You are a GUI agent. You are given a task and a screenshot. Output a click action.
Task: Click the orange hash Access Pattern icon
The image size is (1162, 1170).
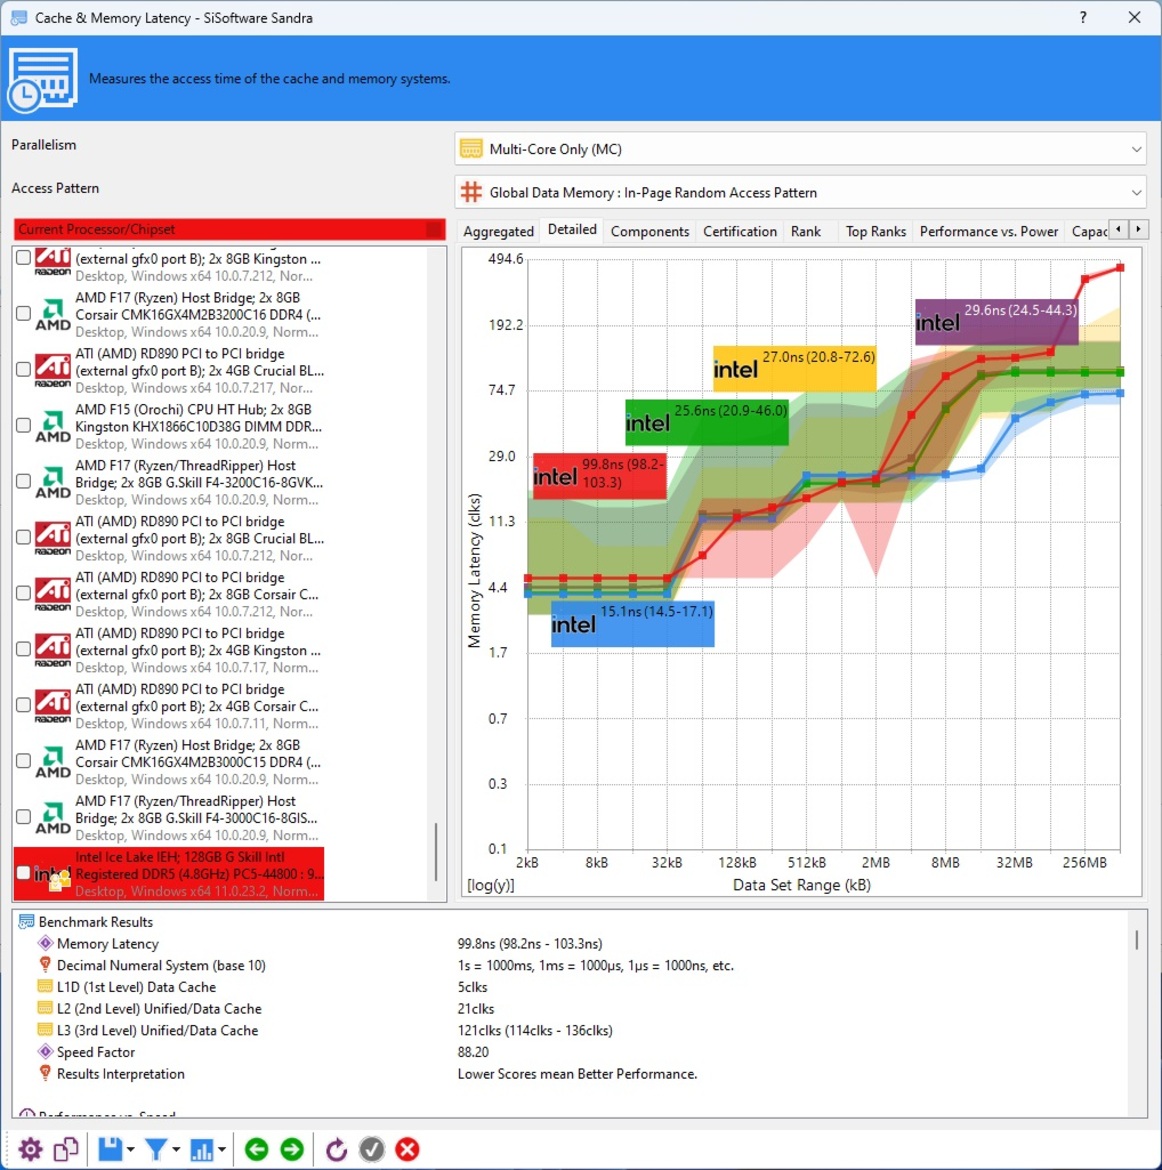click(471, 192)
